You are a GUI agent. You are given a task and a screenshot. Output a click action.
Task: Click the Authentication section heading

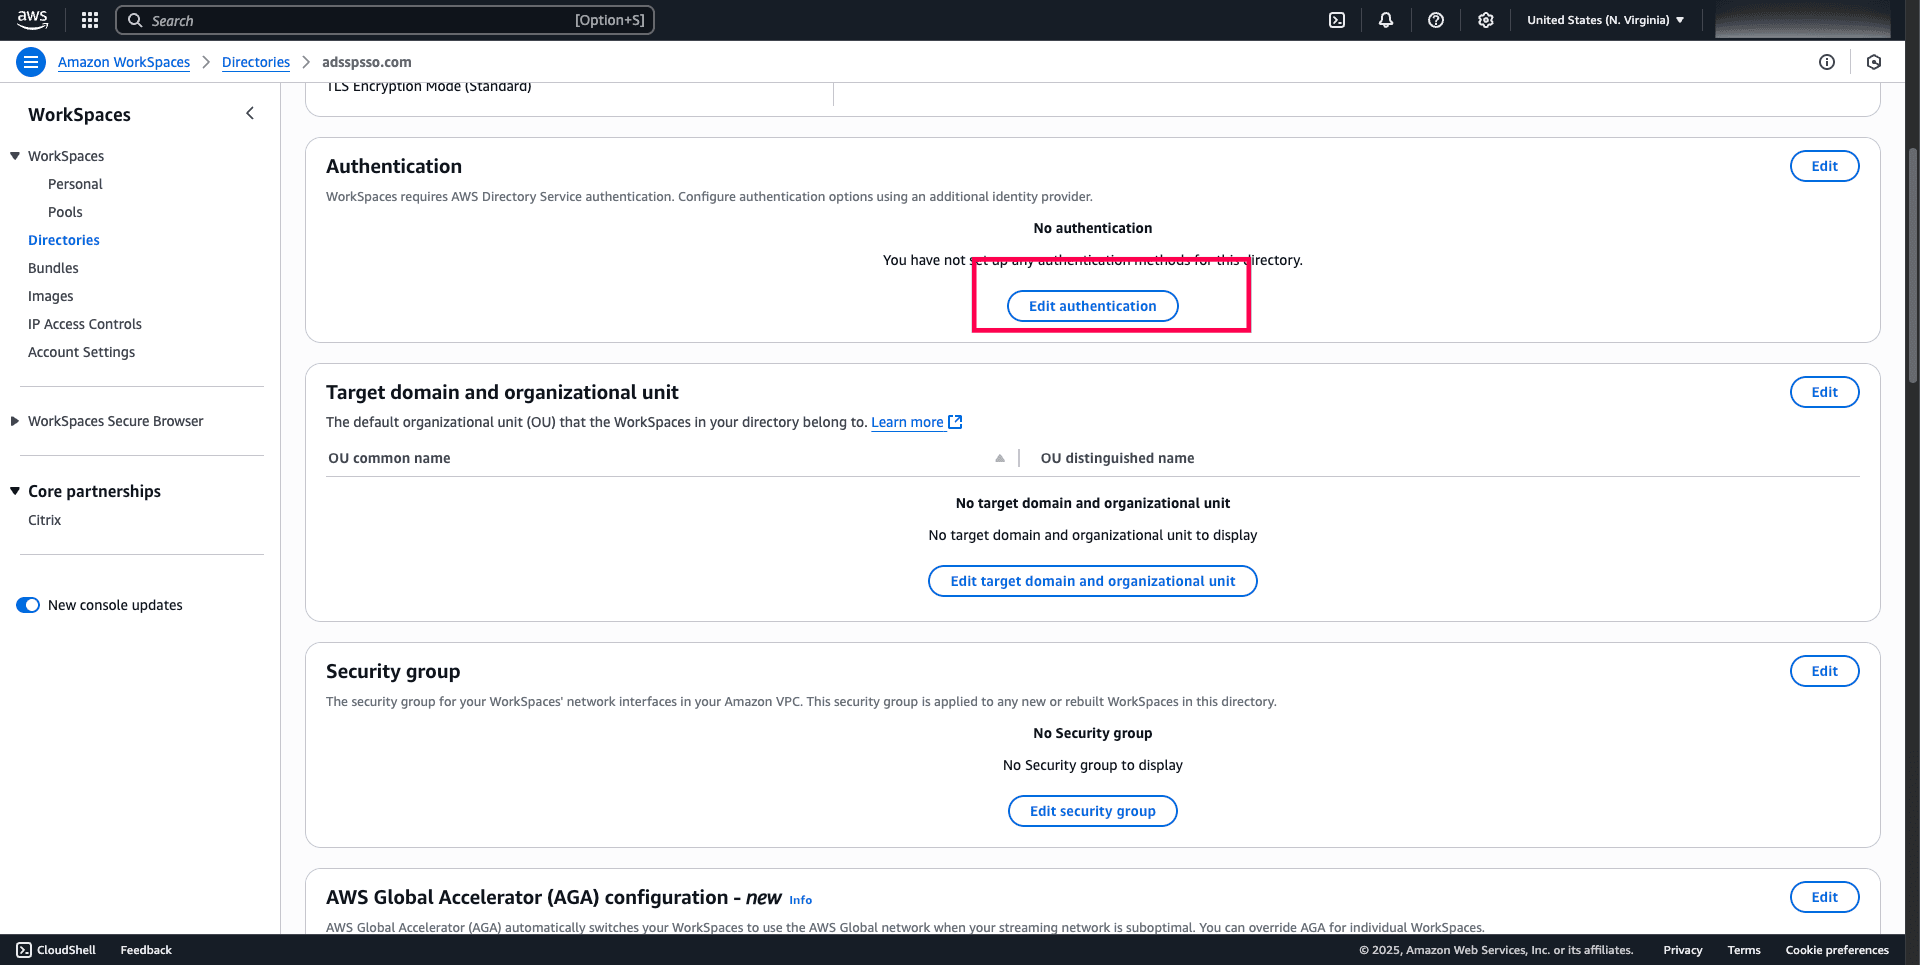coord(394,166)
